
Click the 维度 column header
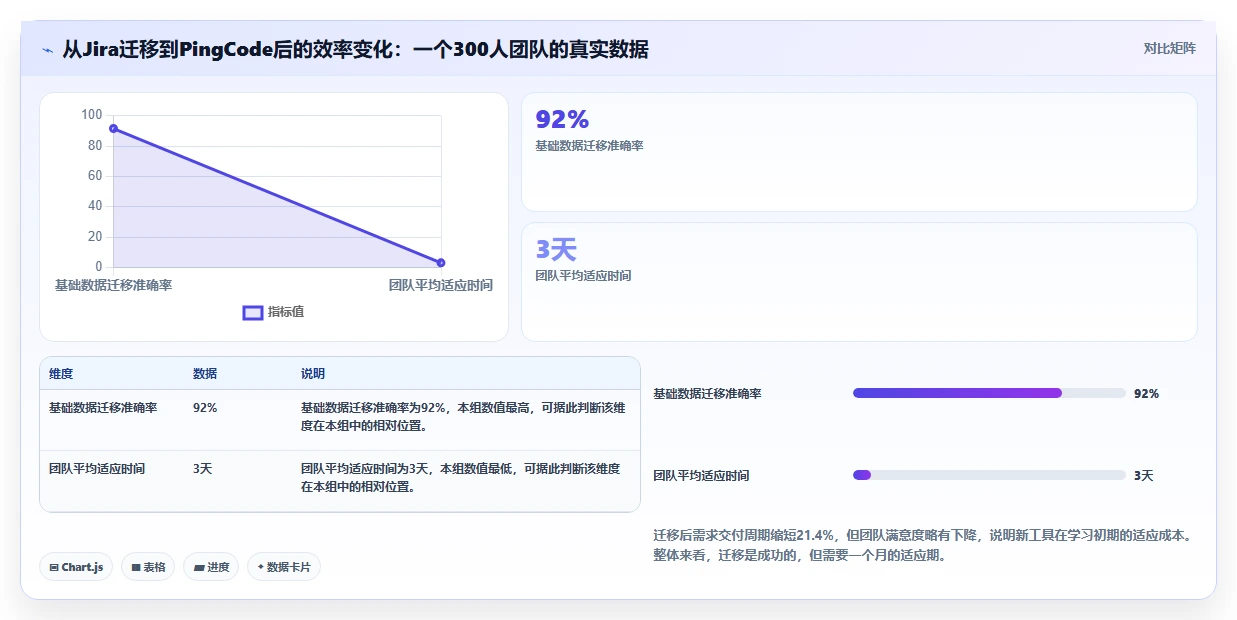click(x=61, y=374)
